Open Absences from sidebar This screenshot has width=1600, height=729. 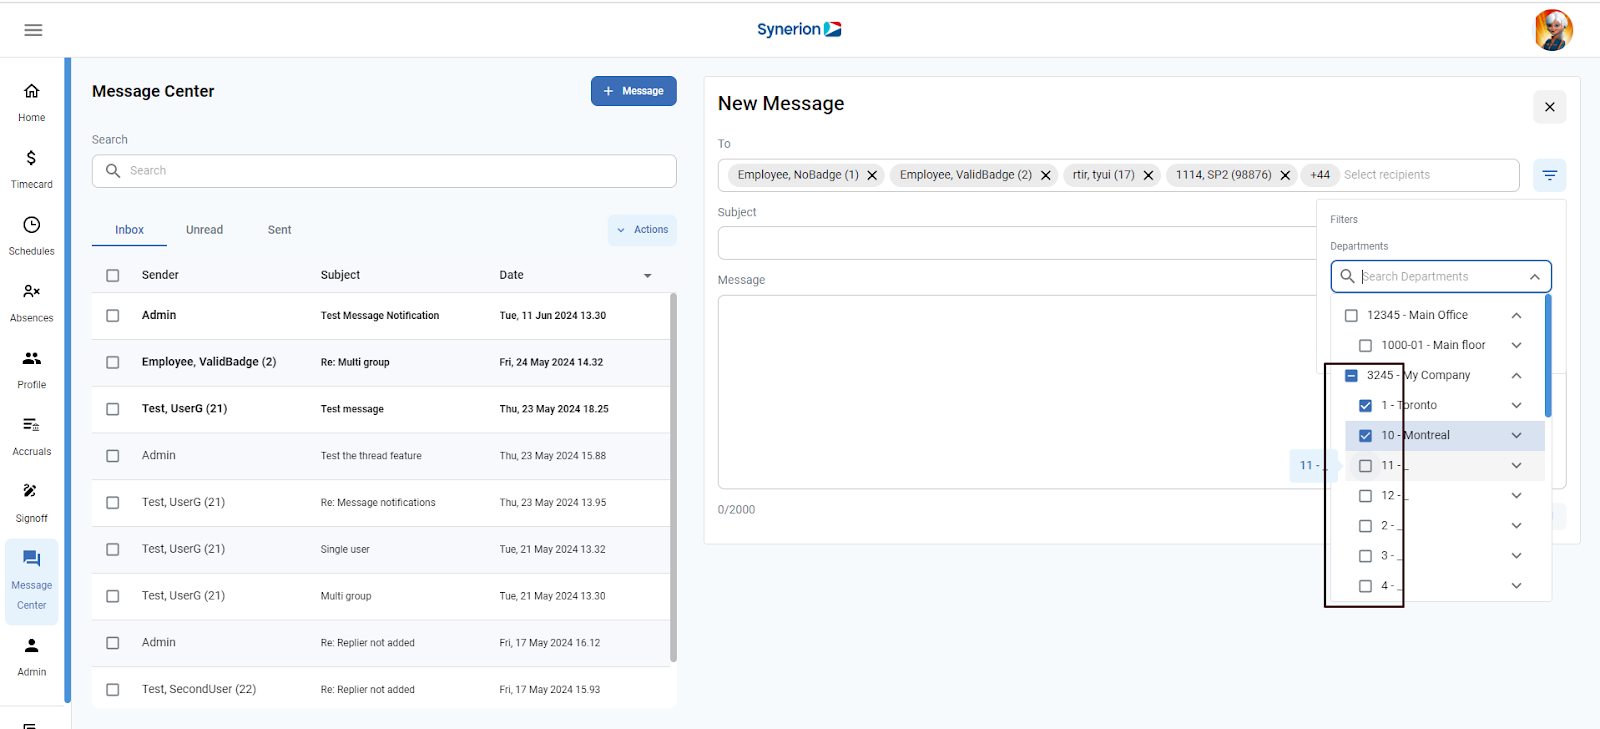point(32,303)
